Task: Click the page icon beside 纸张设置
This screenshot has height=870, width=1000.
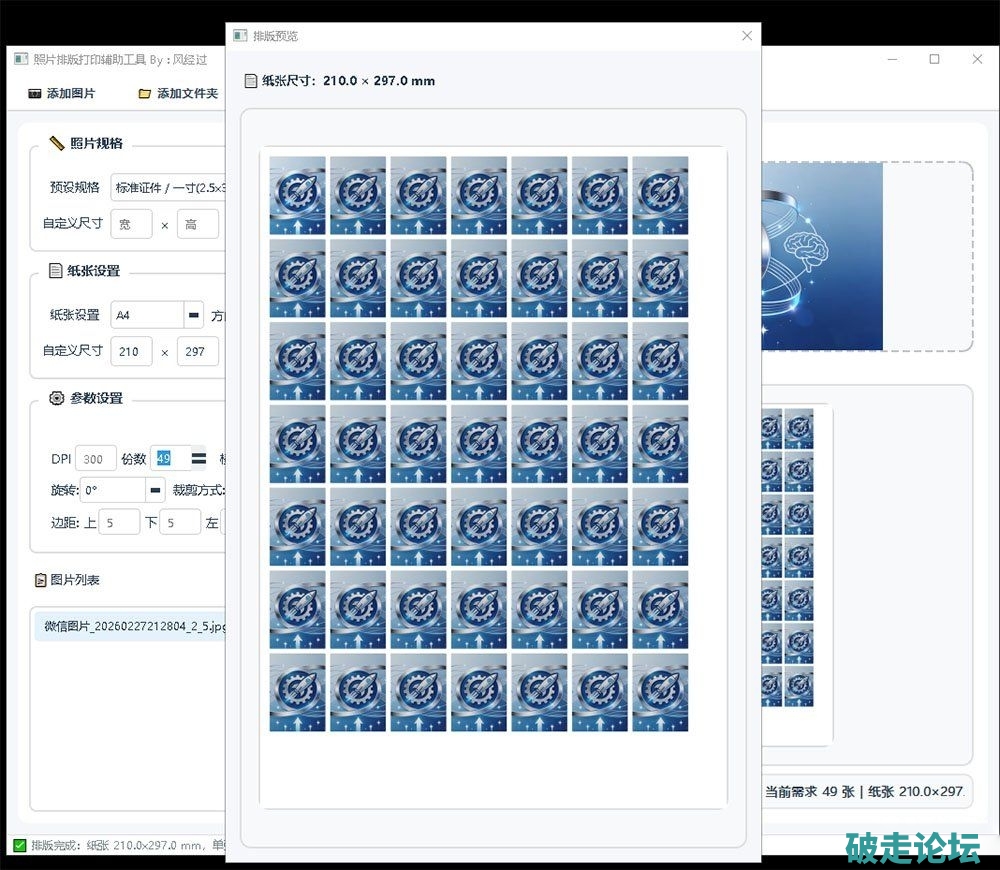Action: pyautogui.click(x=56, y=271)
